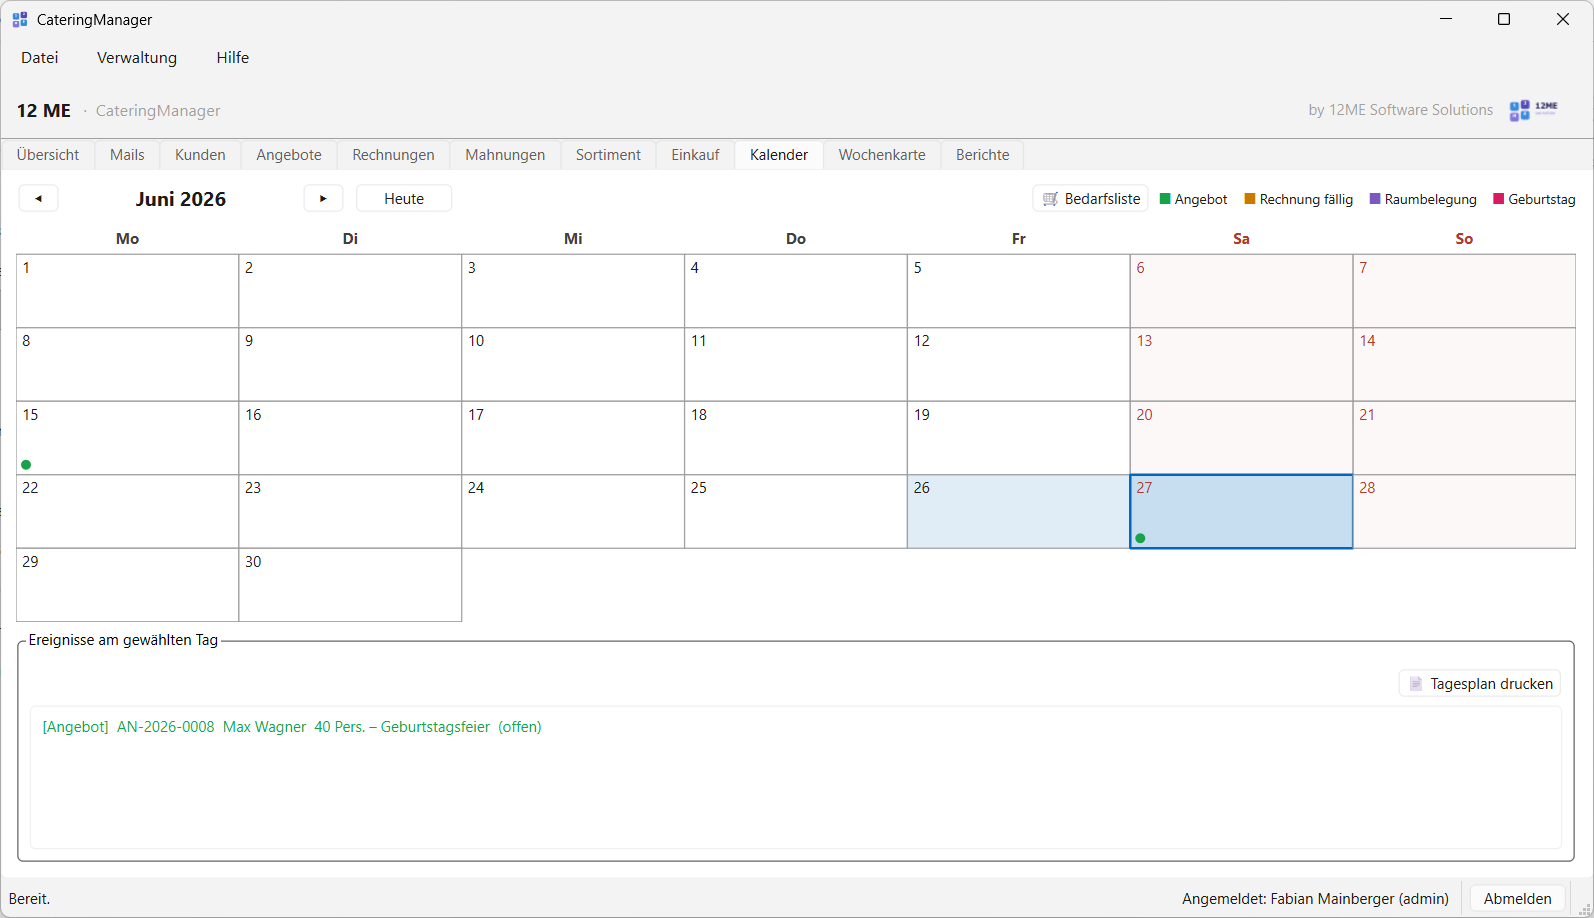Image resolution: width=1594 pixels, height=918 pixels.
Task: Click green event dot on June 27
Action: click(x=1140, y=538)
